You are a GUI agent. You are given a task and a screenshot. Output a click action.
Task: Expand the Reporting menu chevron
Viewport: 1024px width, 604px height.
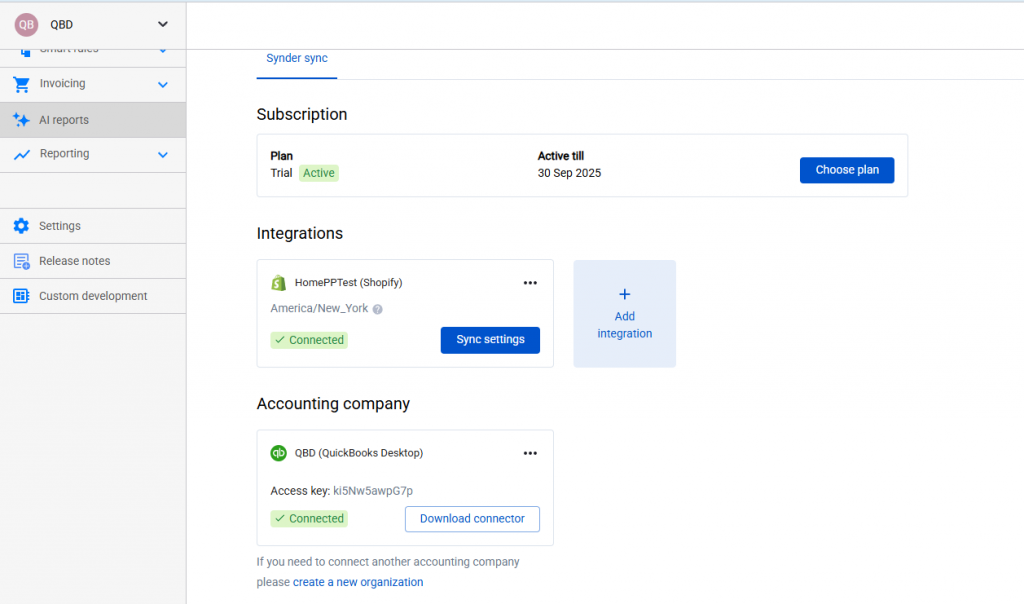click(163, 155)
